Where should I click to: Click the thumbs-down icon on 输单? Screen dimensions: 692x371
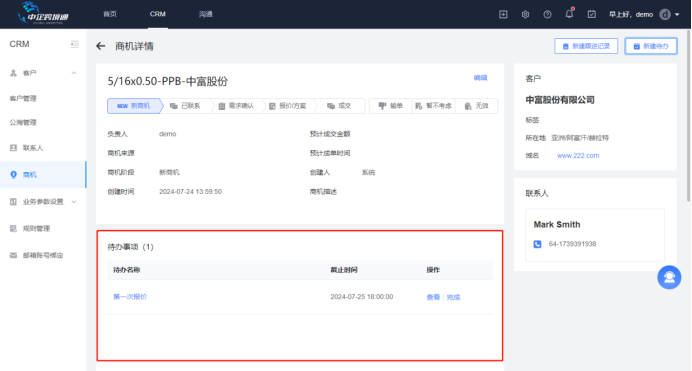tap(382, 106)
